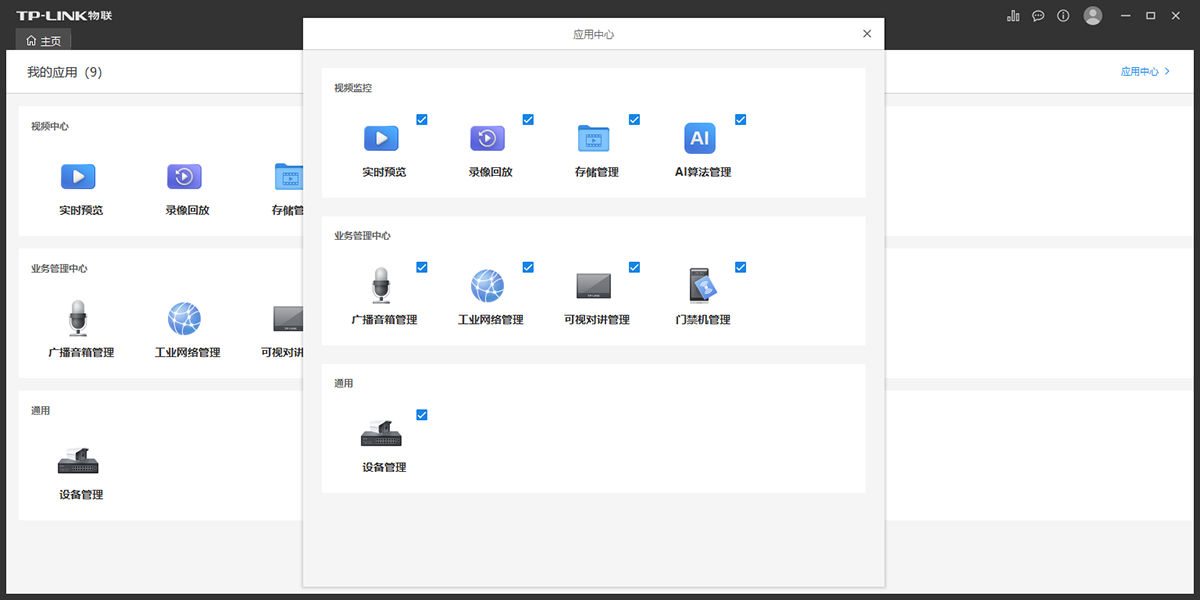The image size is (1200, 600).
Task: Open the 设备管理 app
Action: tap(381, 433)
